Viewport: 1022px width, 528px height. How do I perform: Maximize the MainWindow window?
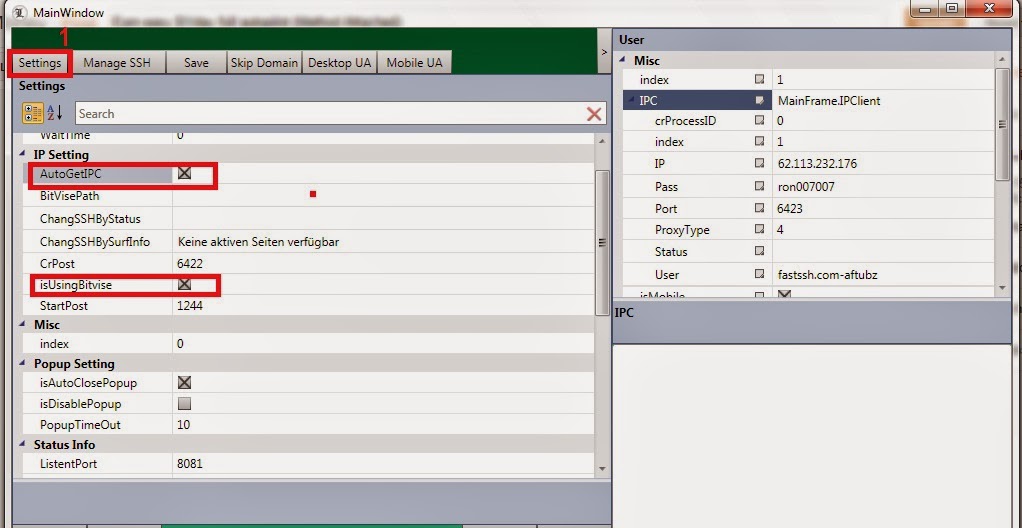click(952, 8)
